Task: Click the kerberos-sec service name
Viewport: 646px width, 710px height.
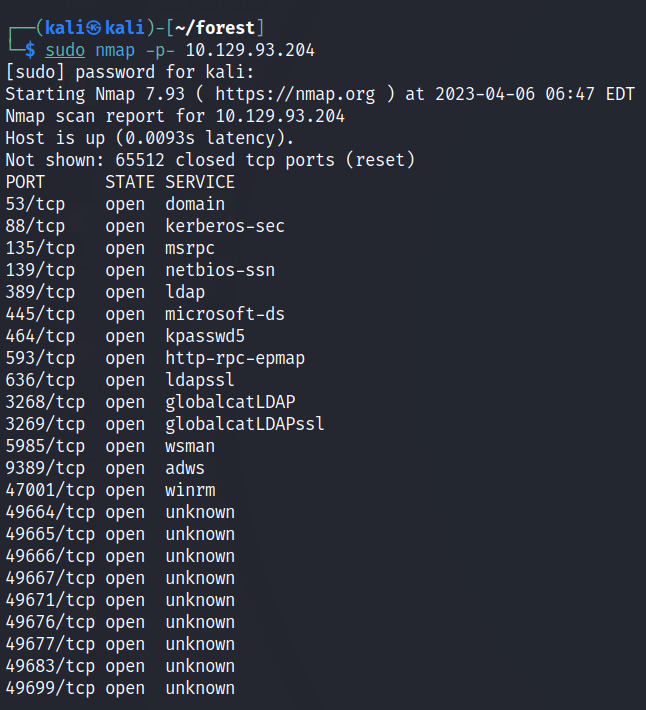Action: (x=225, y=226)
